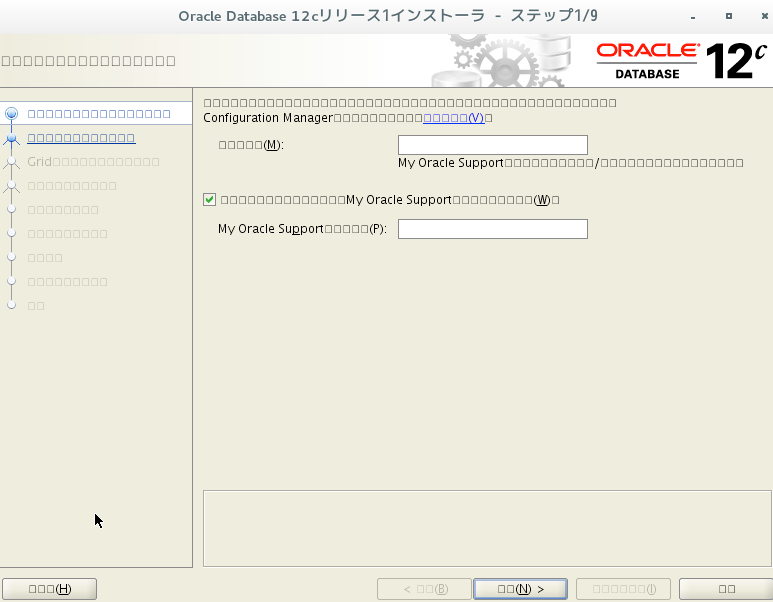The width and height of the screenshot is (773, 602).
Task: Click the Help (H) button
Action: [x=49, y=589]
